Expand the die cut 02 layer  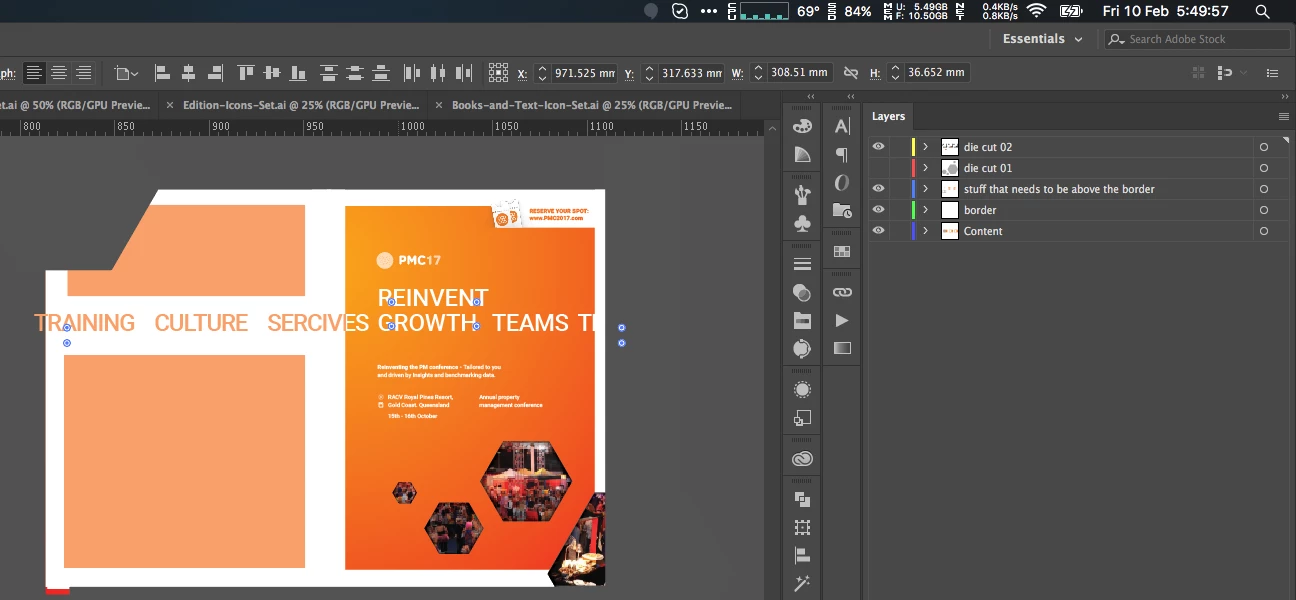(x=926, y=147)
